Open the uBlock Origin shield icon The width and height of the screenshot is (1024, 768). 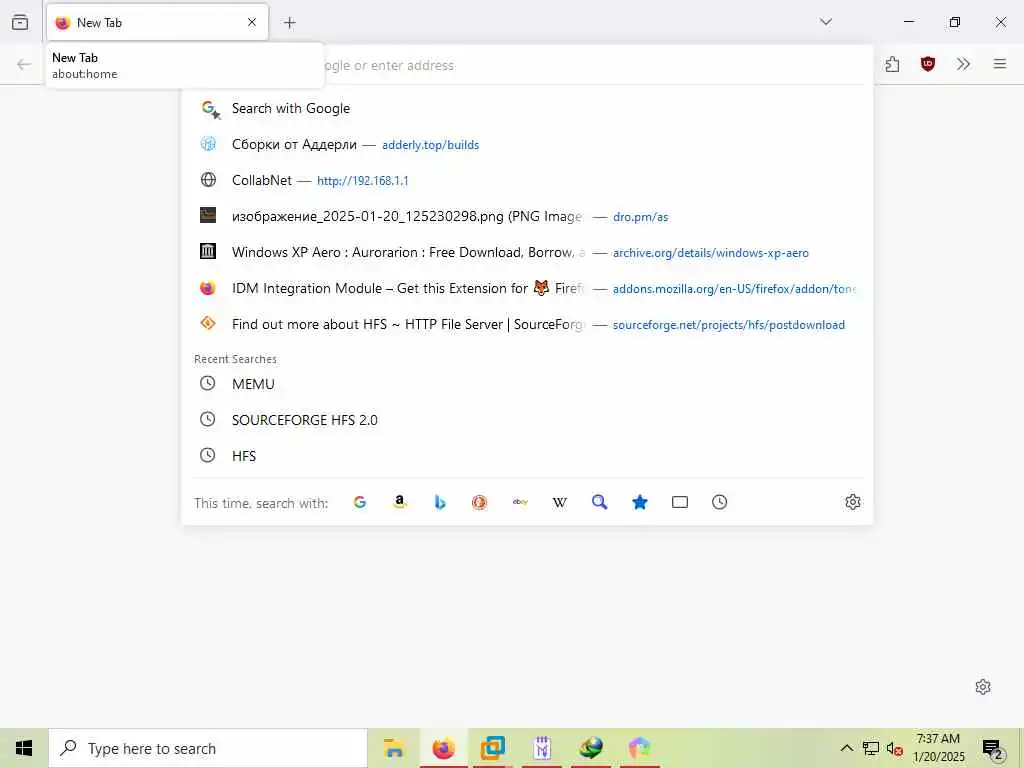tap(928, 64)
